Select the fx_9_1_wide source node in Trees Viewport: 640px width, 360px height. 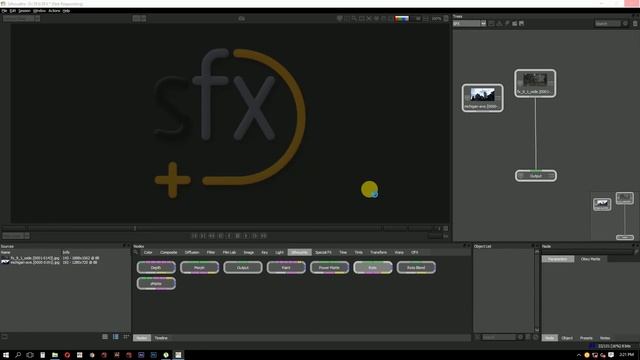535,83
